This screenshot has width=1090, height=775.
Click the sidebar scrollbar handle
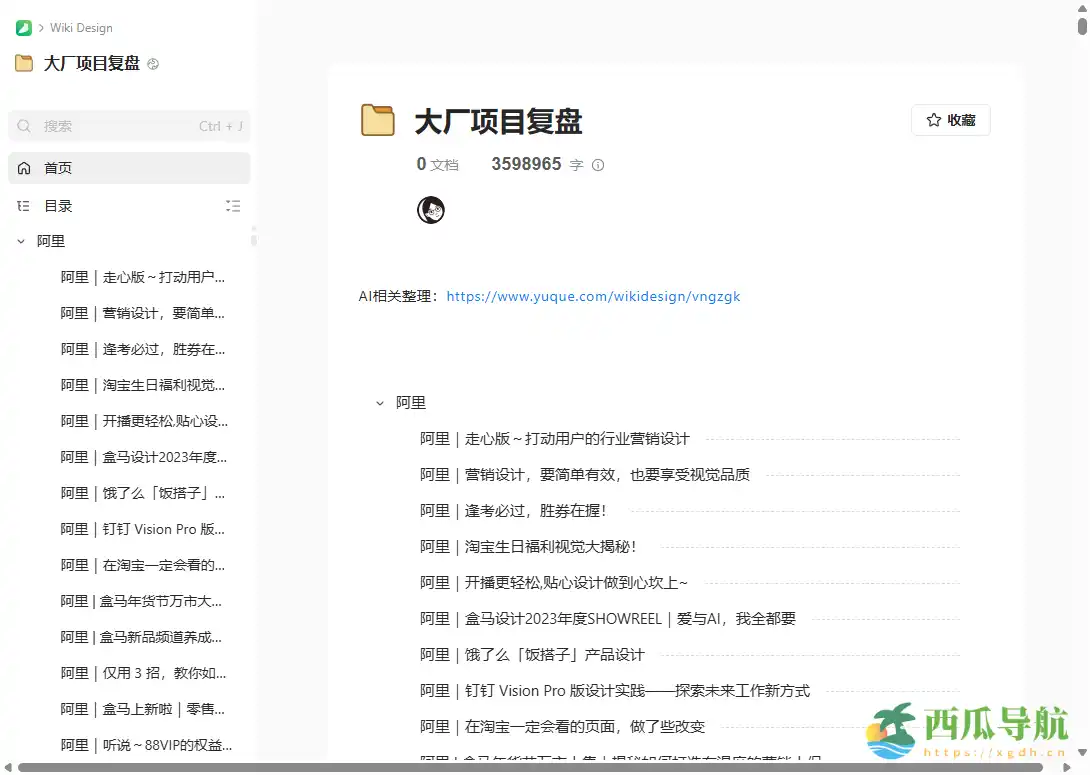click(x=253, y=238)
